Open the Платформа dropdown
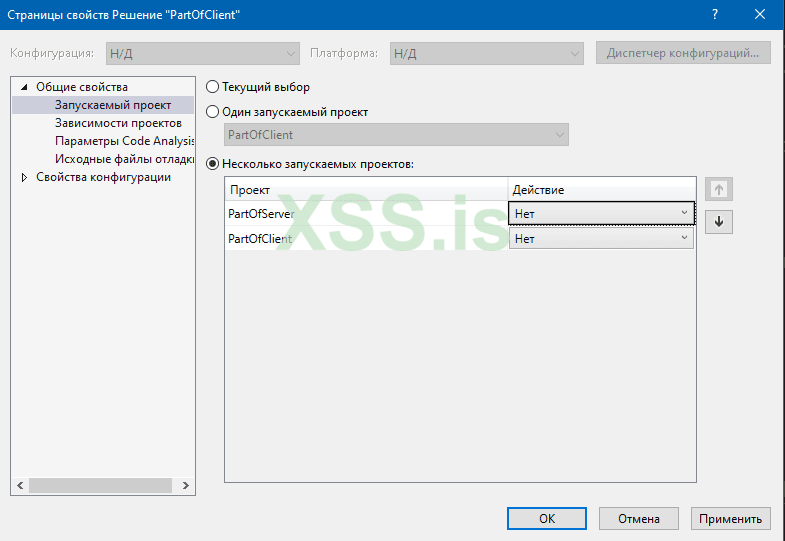Screen dimensions: 785x541 coord(487,54)
